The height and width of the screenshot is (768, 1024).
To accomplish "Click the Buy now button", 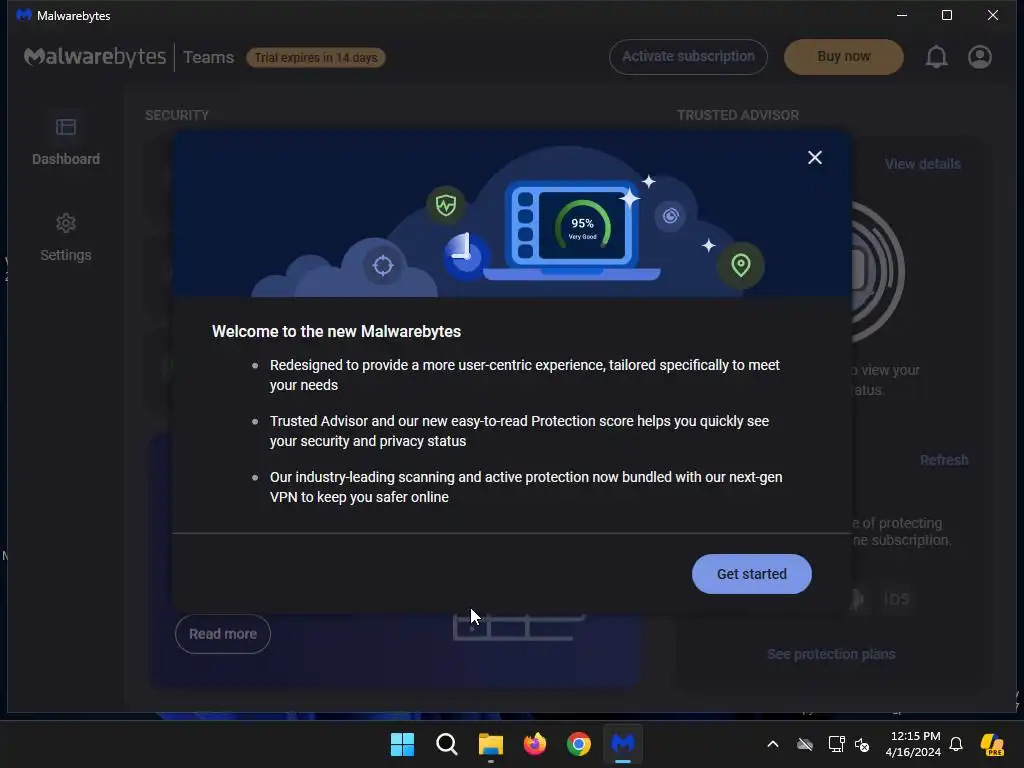I will click(x=844, y=57).
